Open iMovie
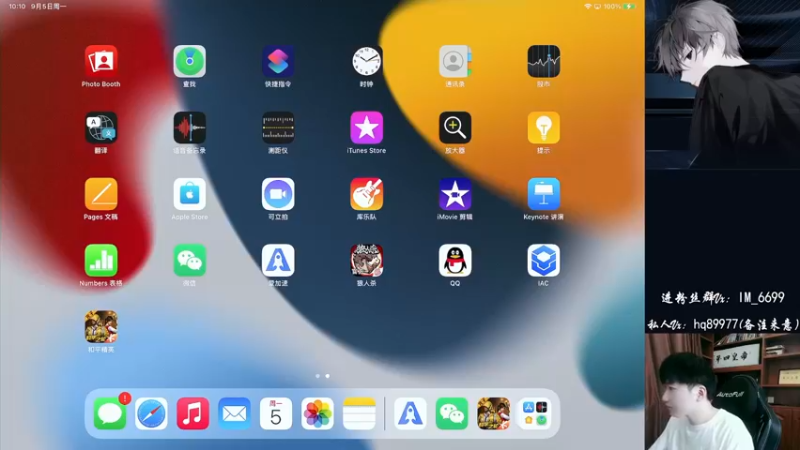This screenshot has height=450, width=800. (455, 194)
